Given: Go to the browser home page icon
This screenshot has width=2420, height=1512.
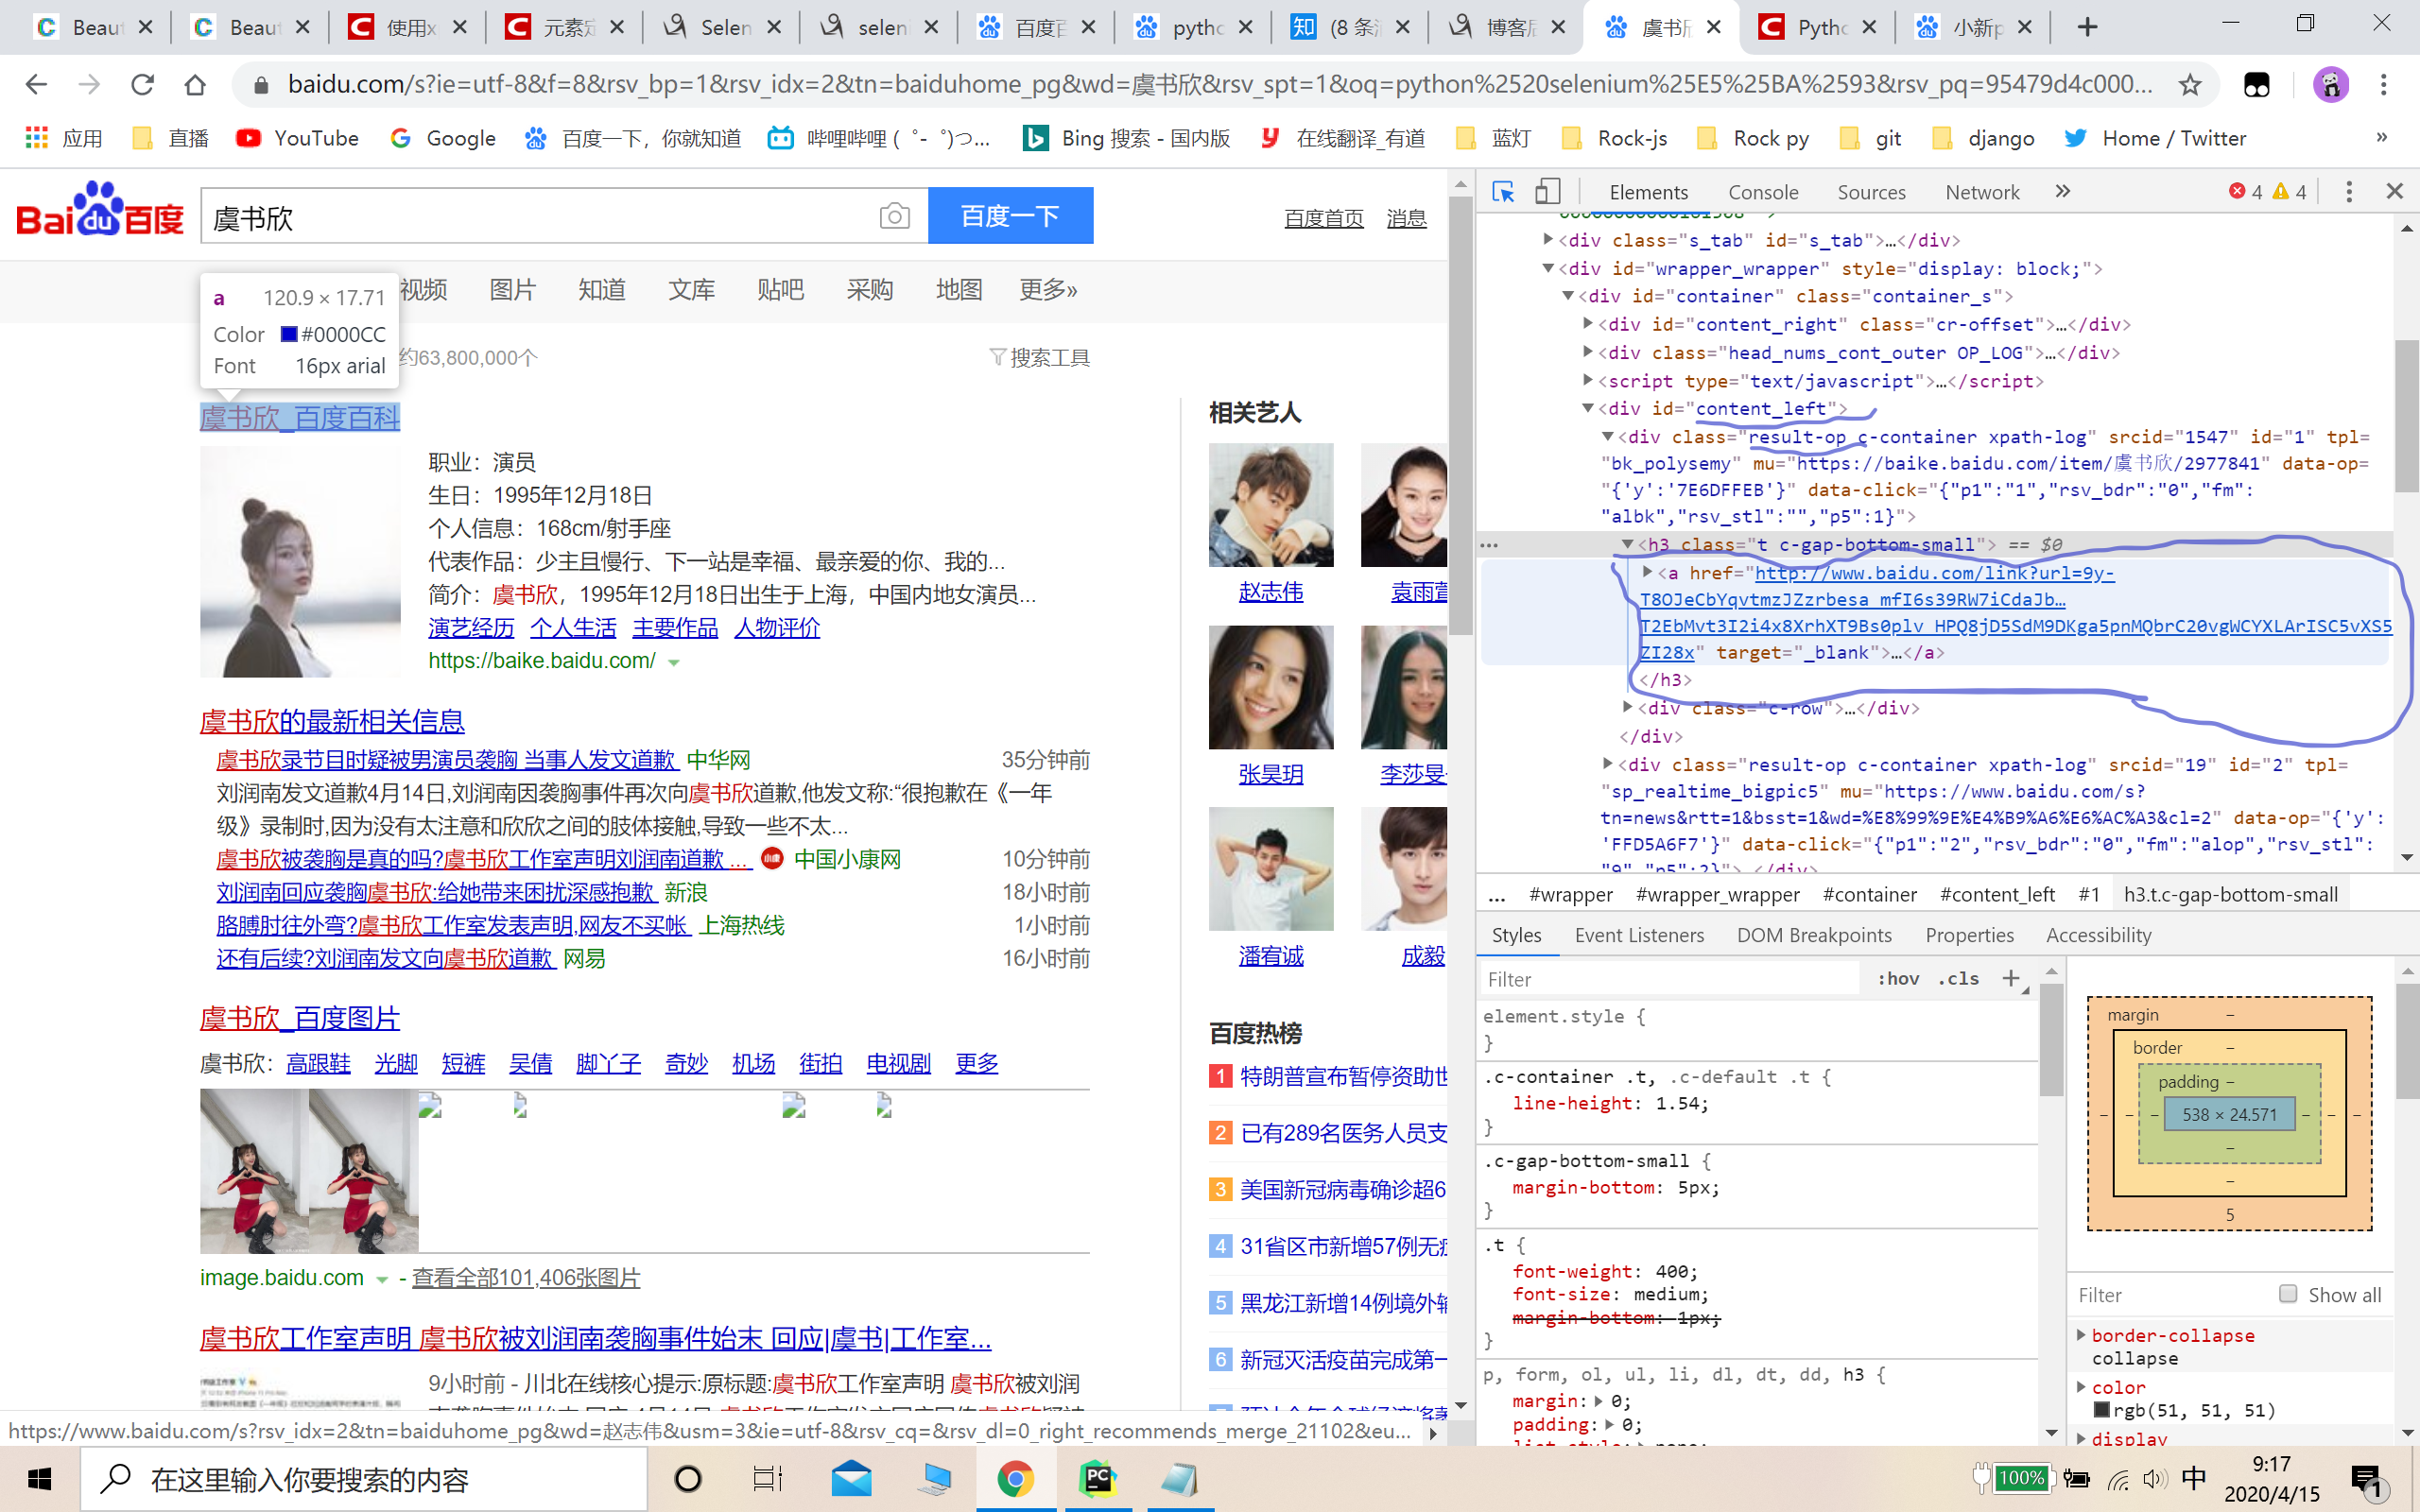Looking at the screenshot, I should (x=195, y=85).
